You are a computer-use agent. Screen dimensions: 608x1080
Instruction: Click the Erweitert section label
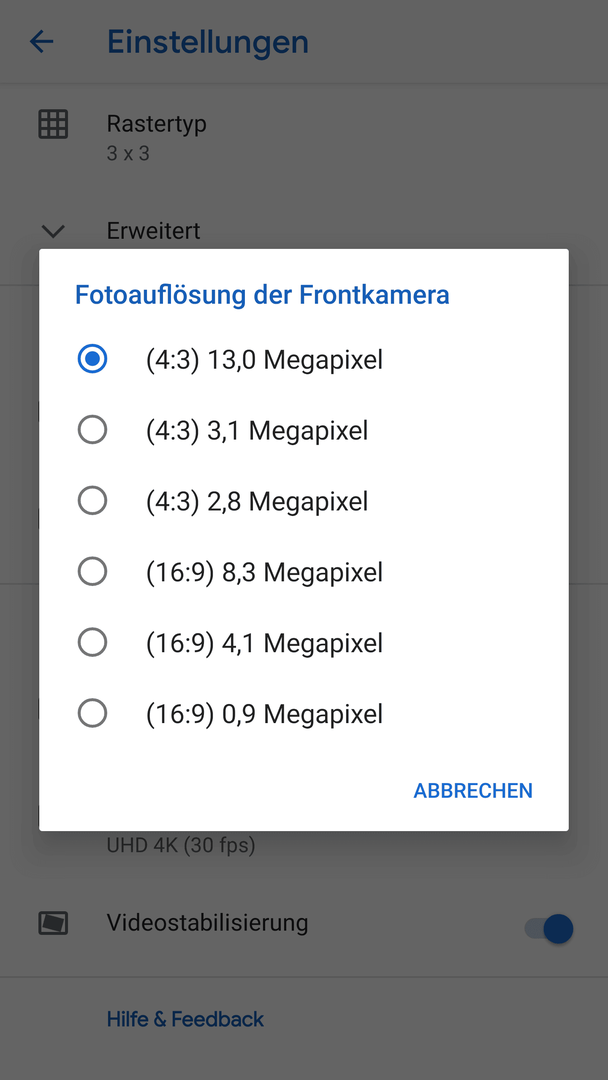pyautogui.click(x=154, y=231)
